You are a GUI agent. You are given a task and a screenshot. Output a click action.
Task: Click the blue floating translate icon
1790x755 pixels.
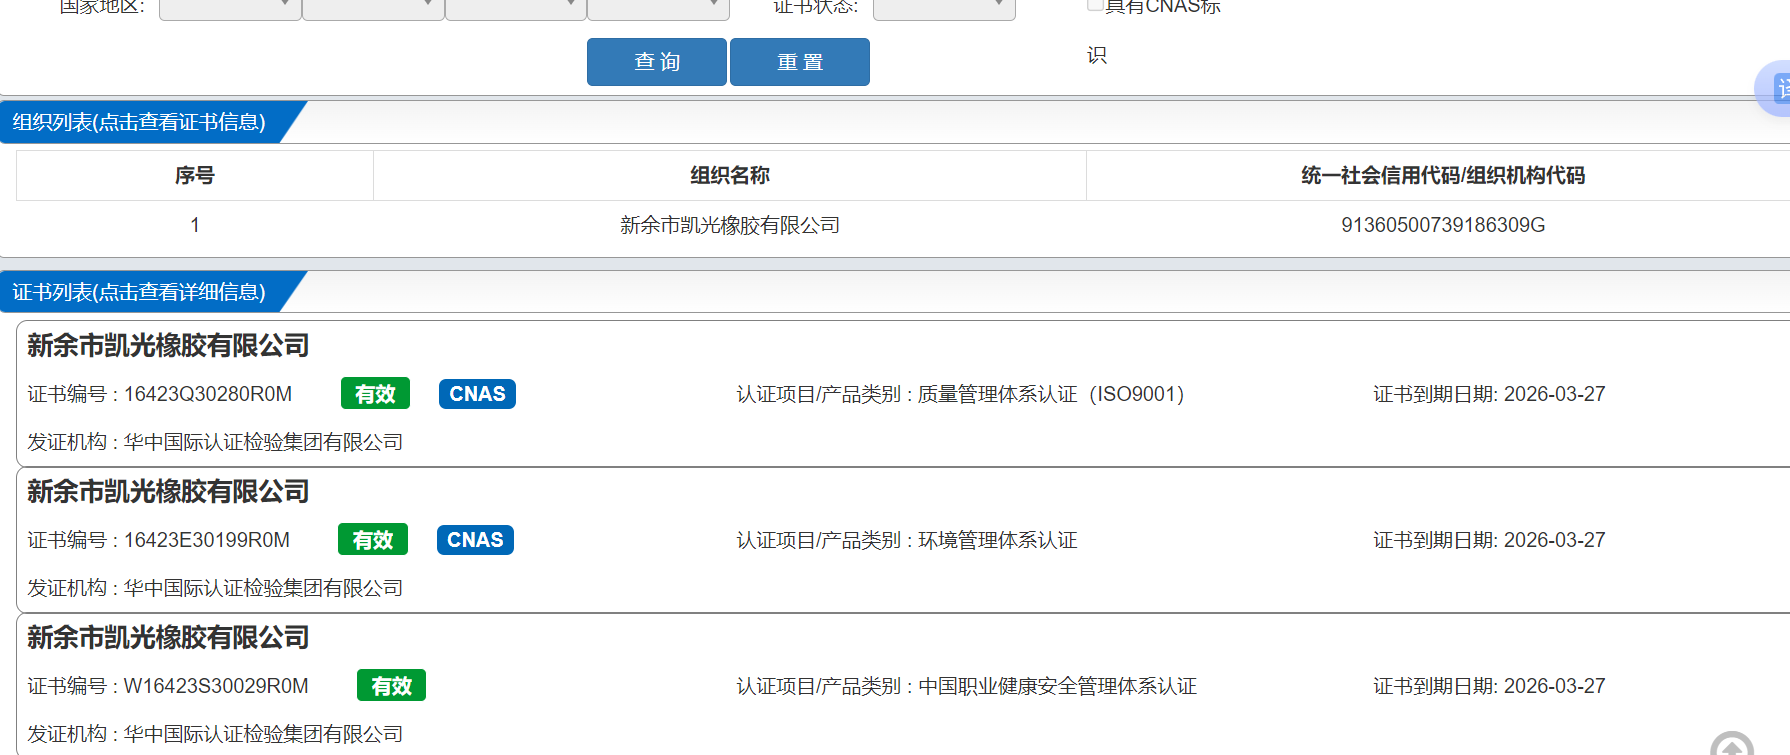(1774, 88)
